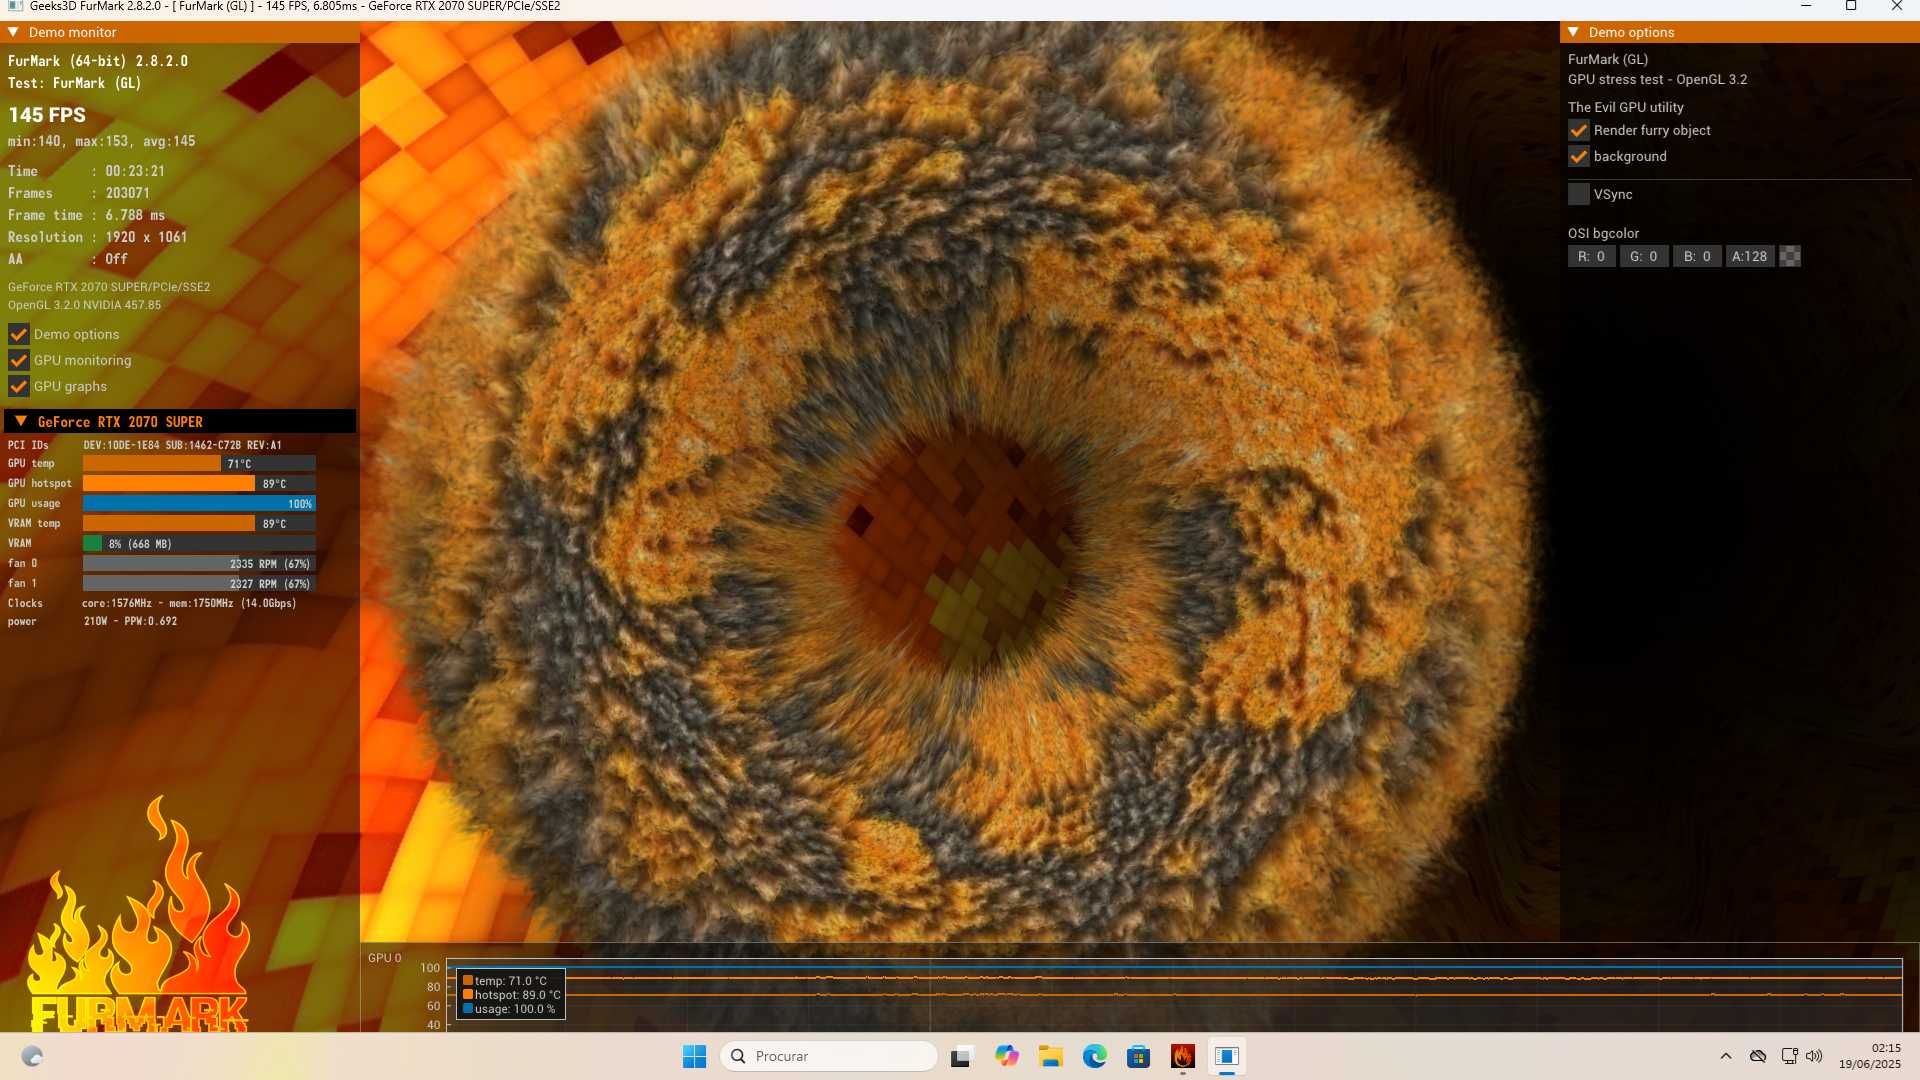The width and height of the screenshot is (1920, 1080).
Task: Click the AA : Off line
Action: coord(68,259)
